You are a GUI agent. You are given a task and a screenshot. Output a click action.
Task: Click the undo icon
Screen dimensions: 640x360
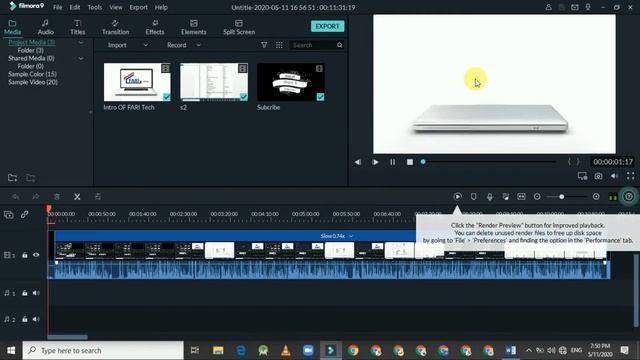coord(16,197)
